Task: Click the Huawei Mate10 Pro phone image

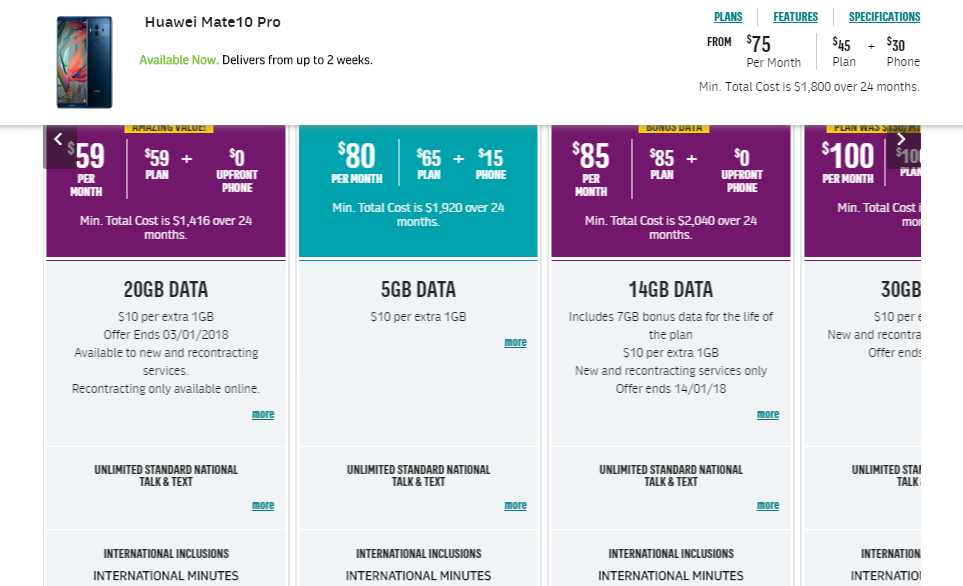Action: [x=85, y=62]
